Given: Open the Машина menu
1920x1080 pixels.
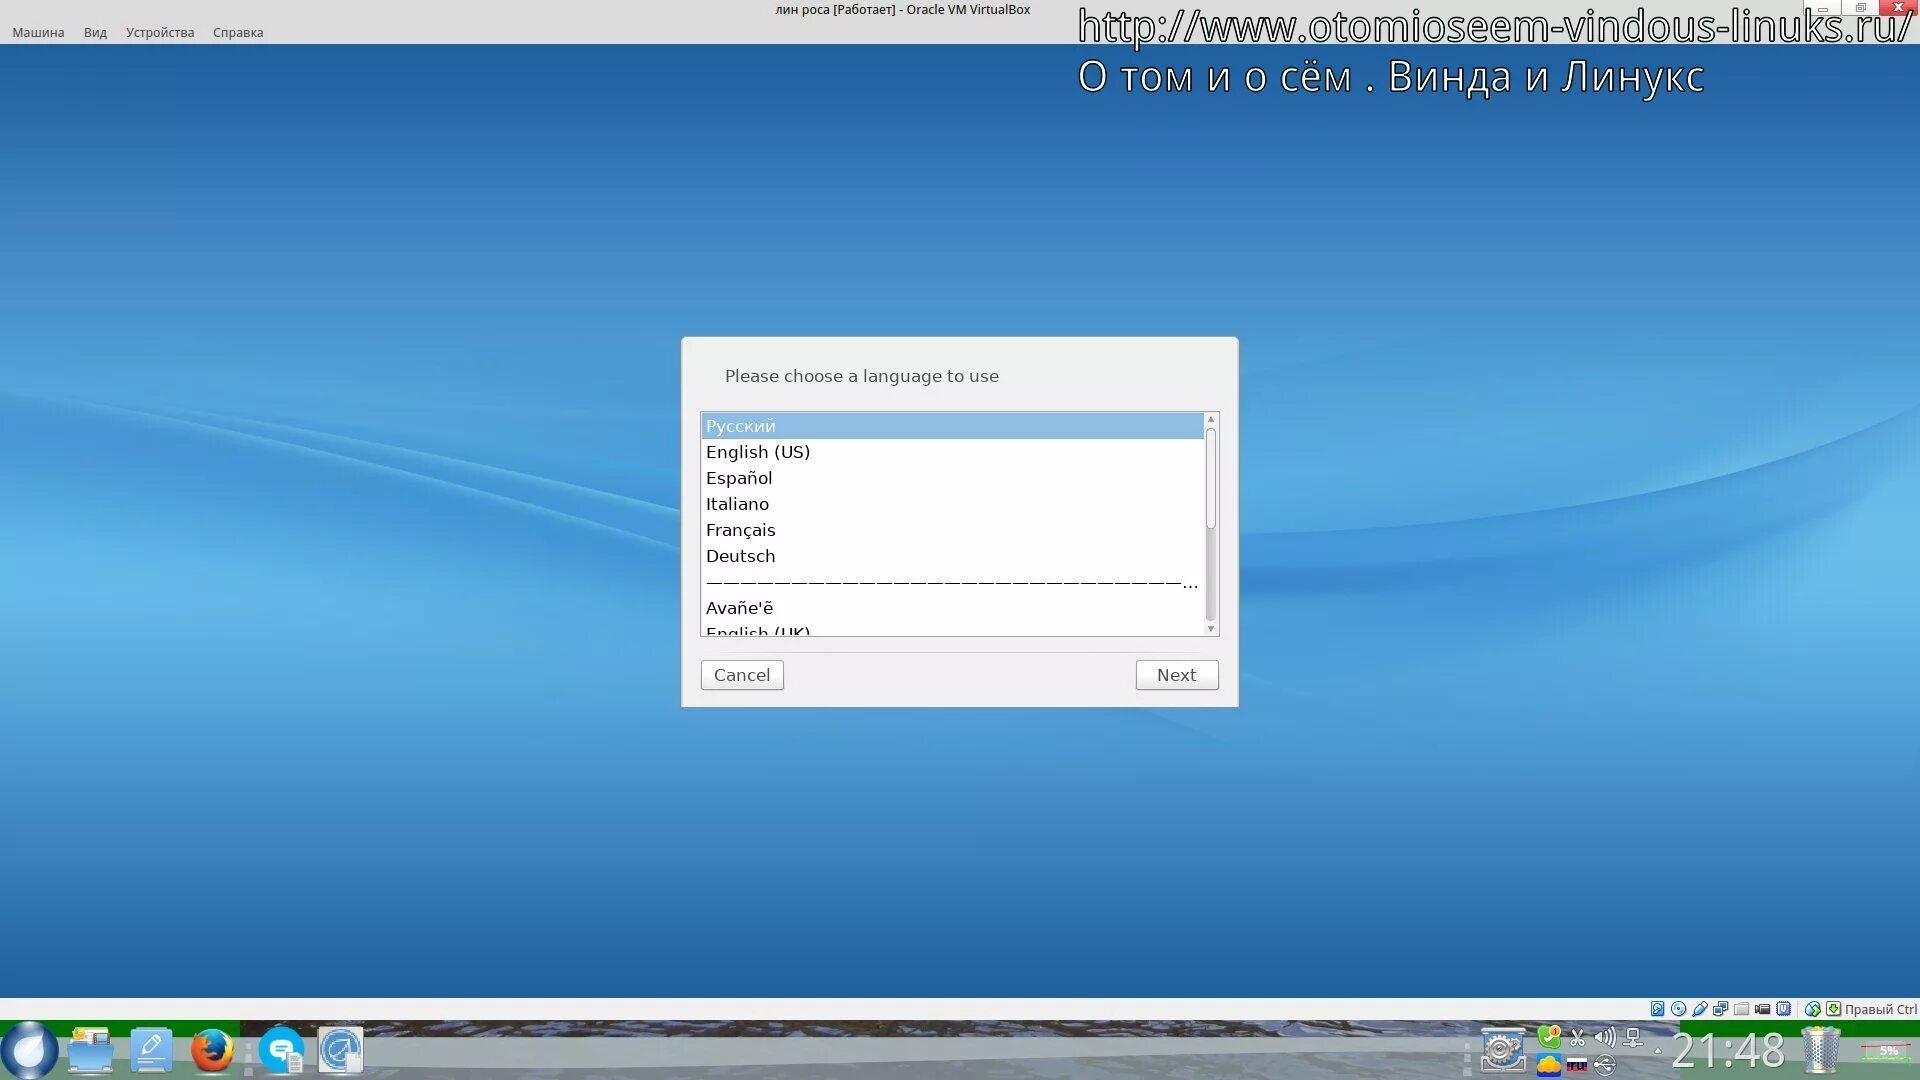Looking at the screenshot, I should tap(38, 32).
